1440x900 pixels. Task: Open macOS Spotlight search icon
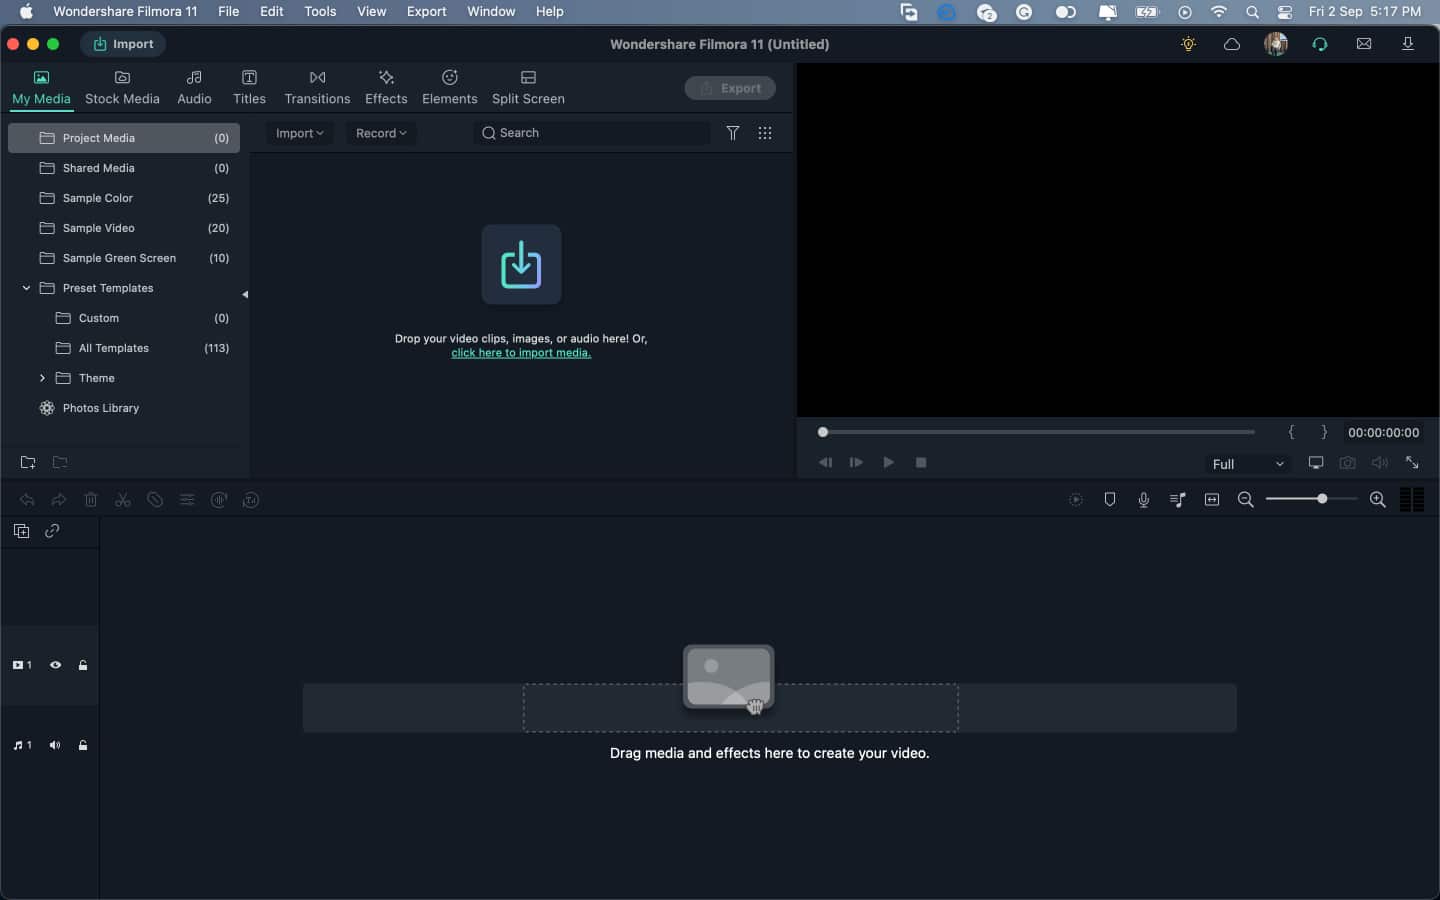click(1252, 12)
